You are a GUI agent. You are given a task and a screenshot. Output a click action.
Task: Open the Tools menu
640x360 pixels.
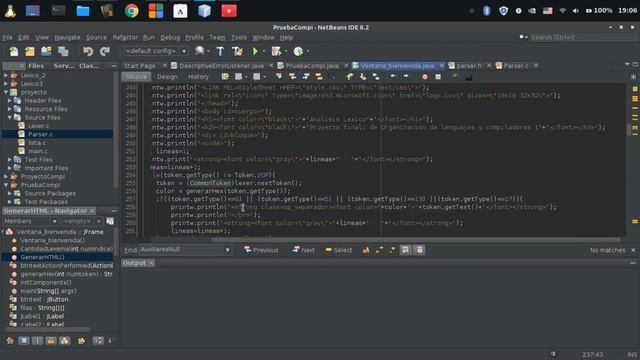[x=239, y=37]
